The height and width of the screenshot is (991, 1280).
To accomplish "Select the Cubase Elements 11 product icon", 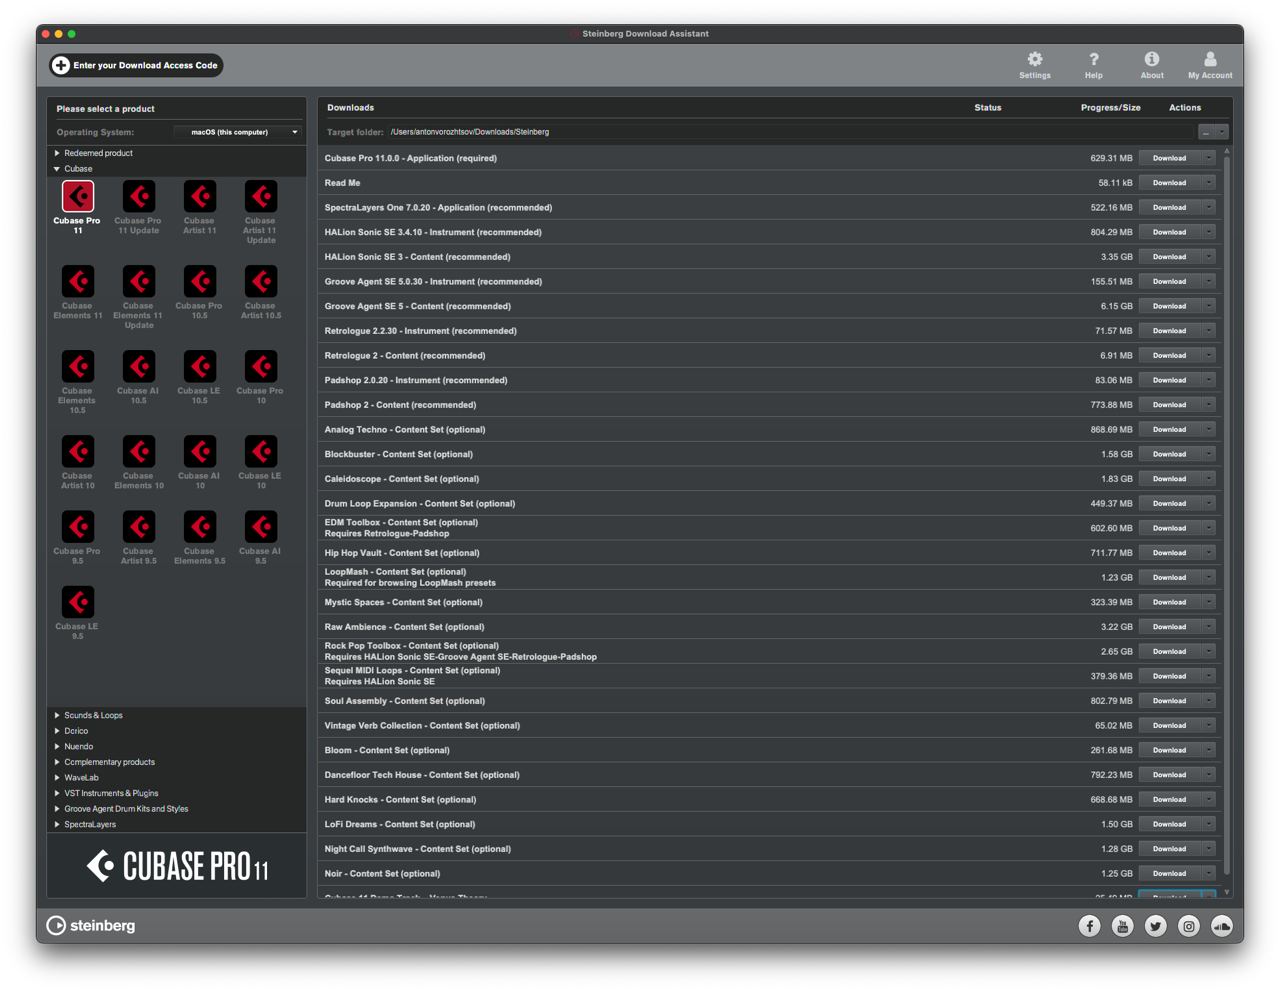I will [78, 282].
